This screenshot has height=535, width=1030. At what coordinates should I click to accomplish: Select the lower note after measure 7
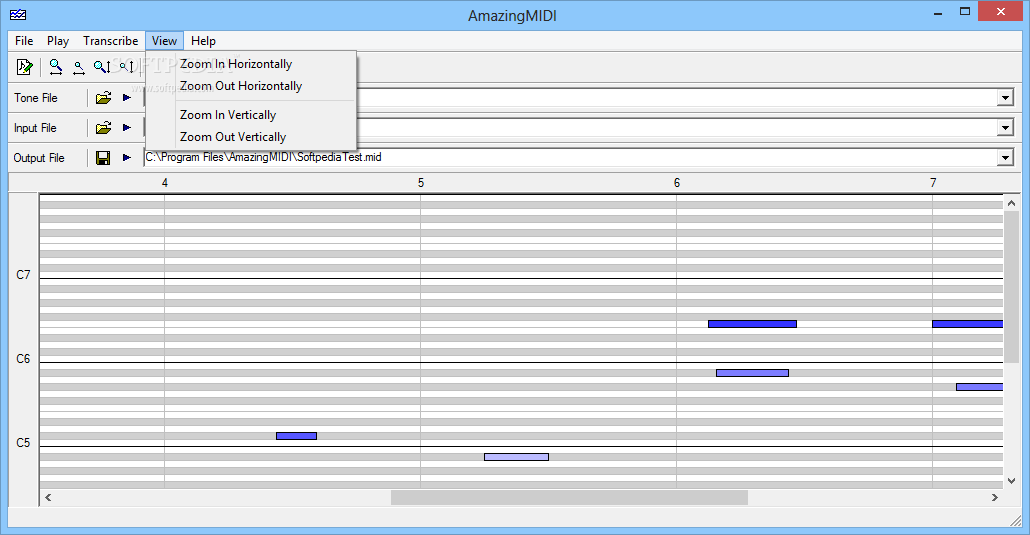coord(979,387)
